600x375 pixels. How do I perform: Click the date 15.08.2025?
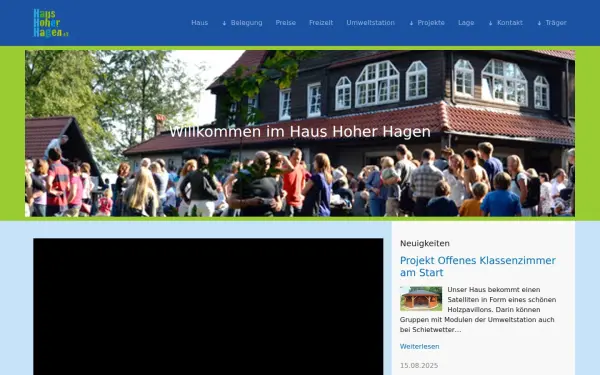pos(419,365)
